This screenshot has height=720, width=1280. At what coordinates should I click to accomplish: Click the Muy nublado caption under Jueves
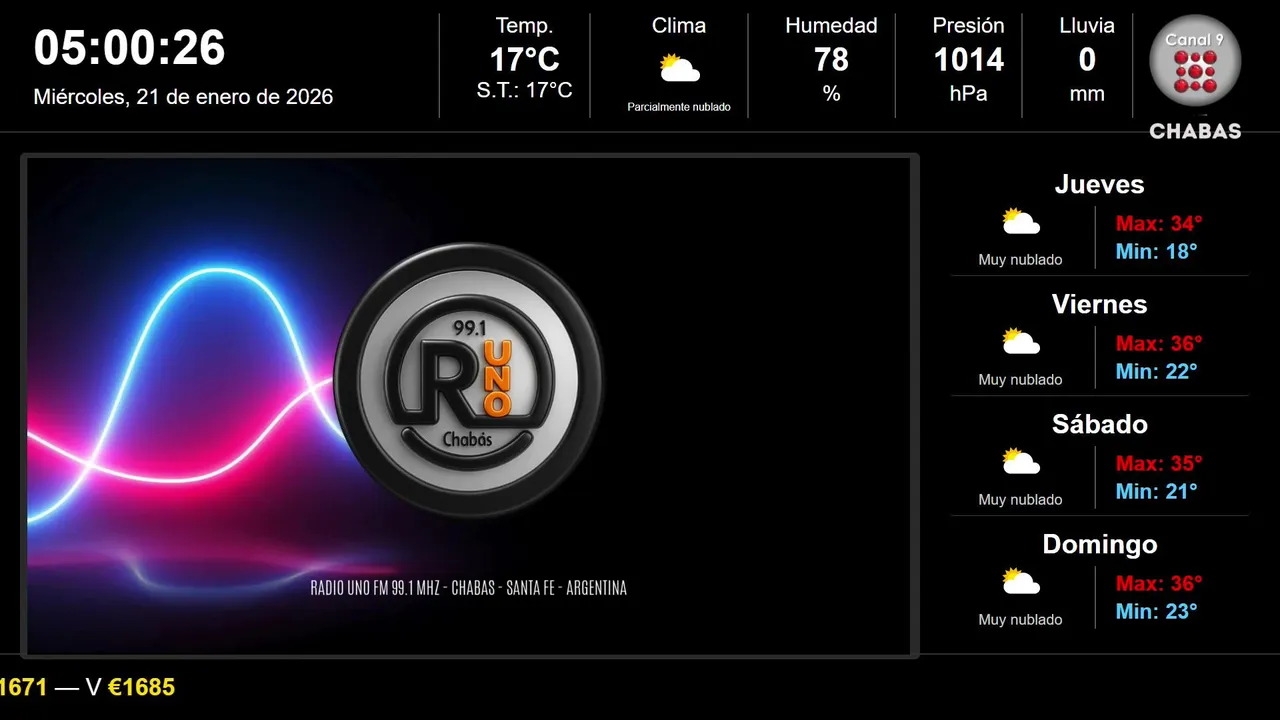[1020, 260]
